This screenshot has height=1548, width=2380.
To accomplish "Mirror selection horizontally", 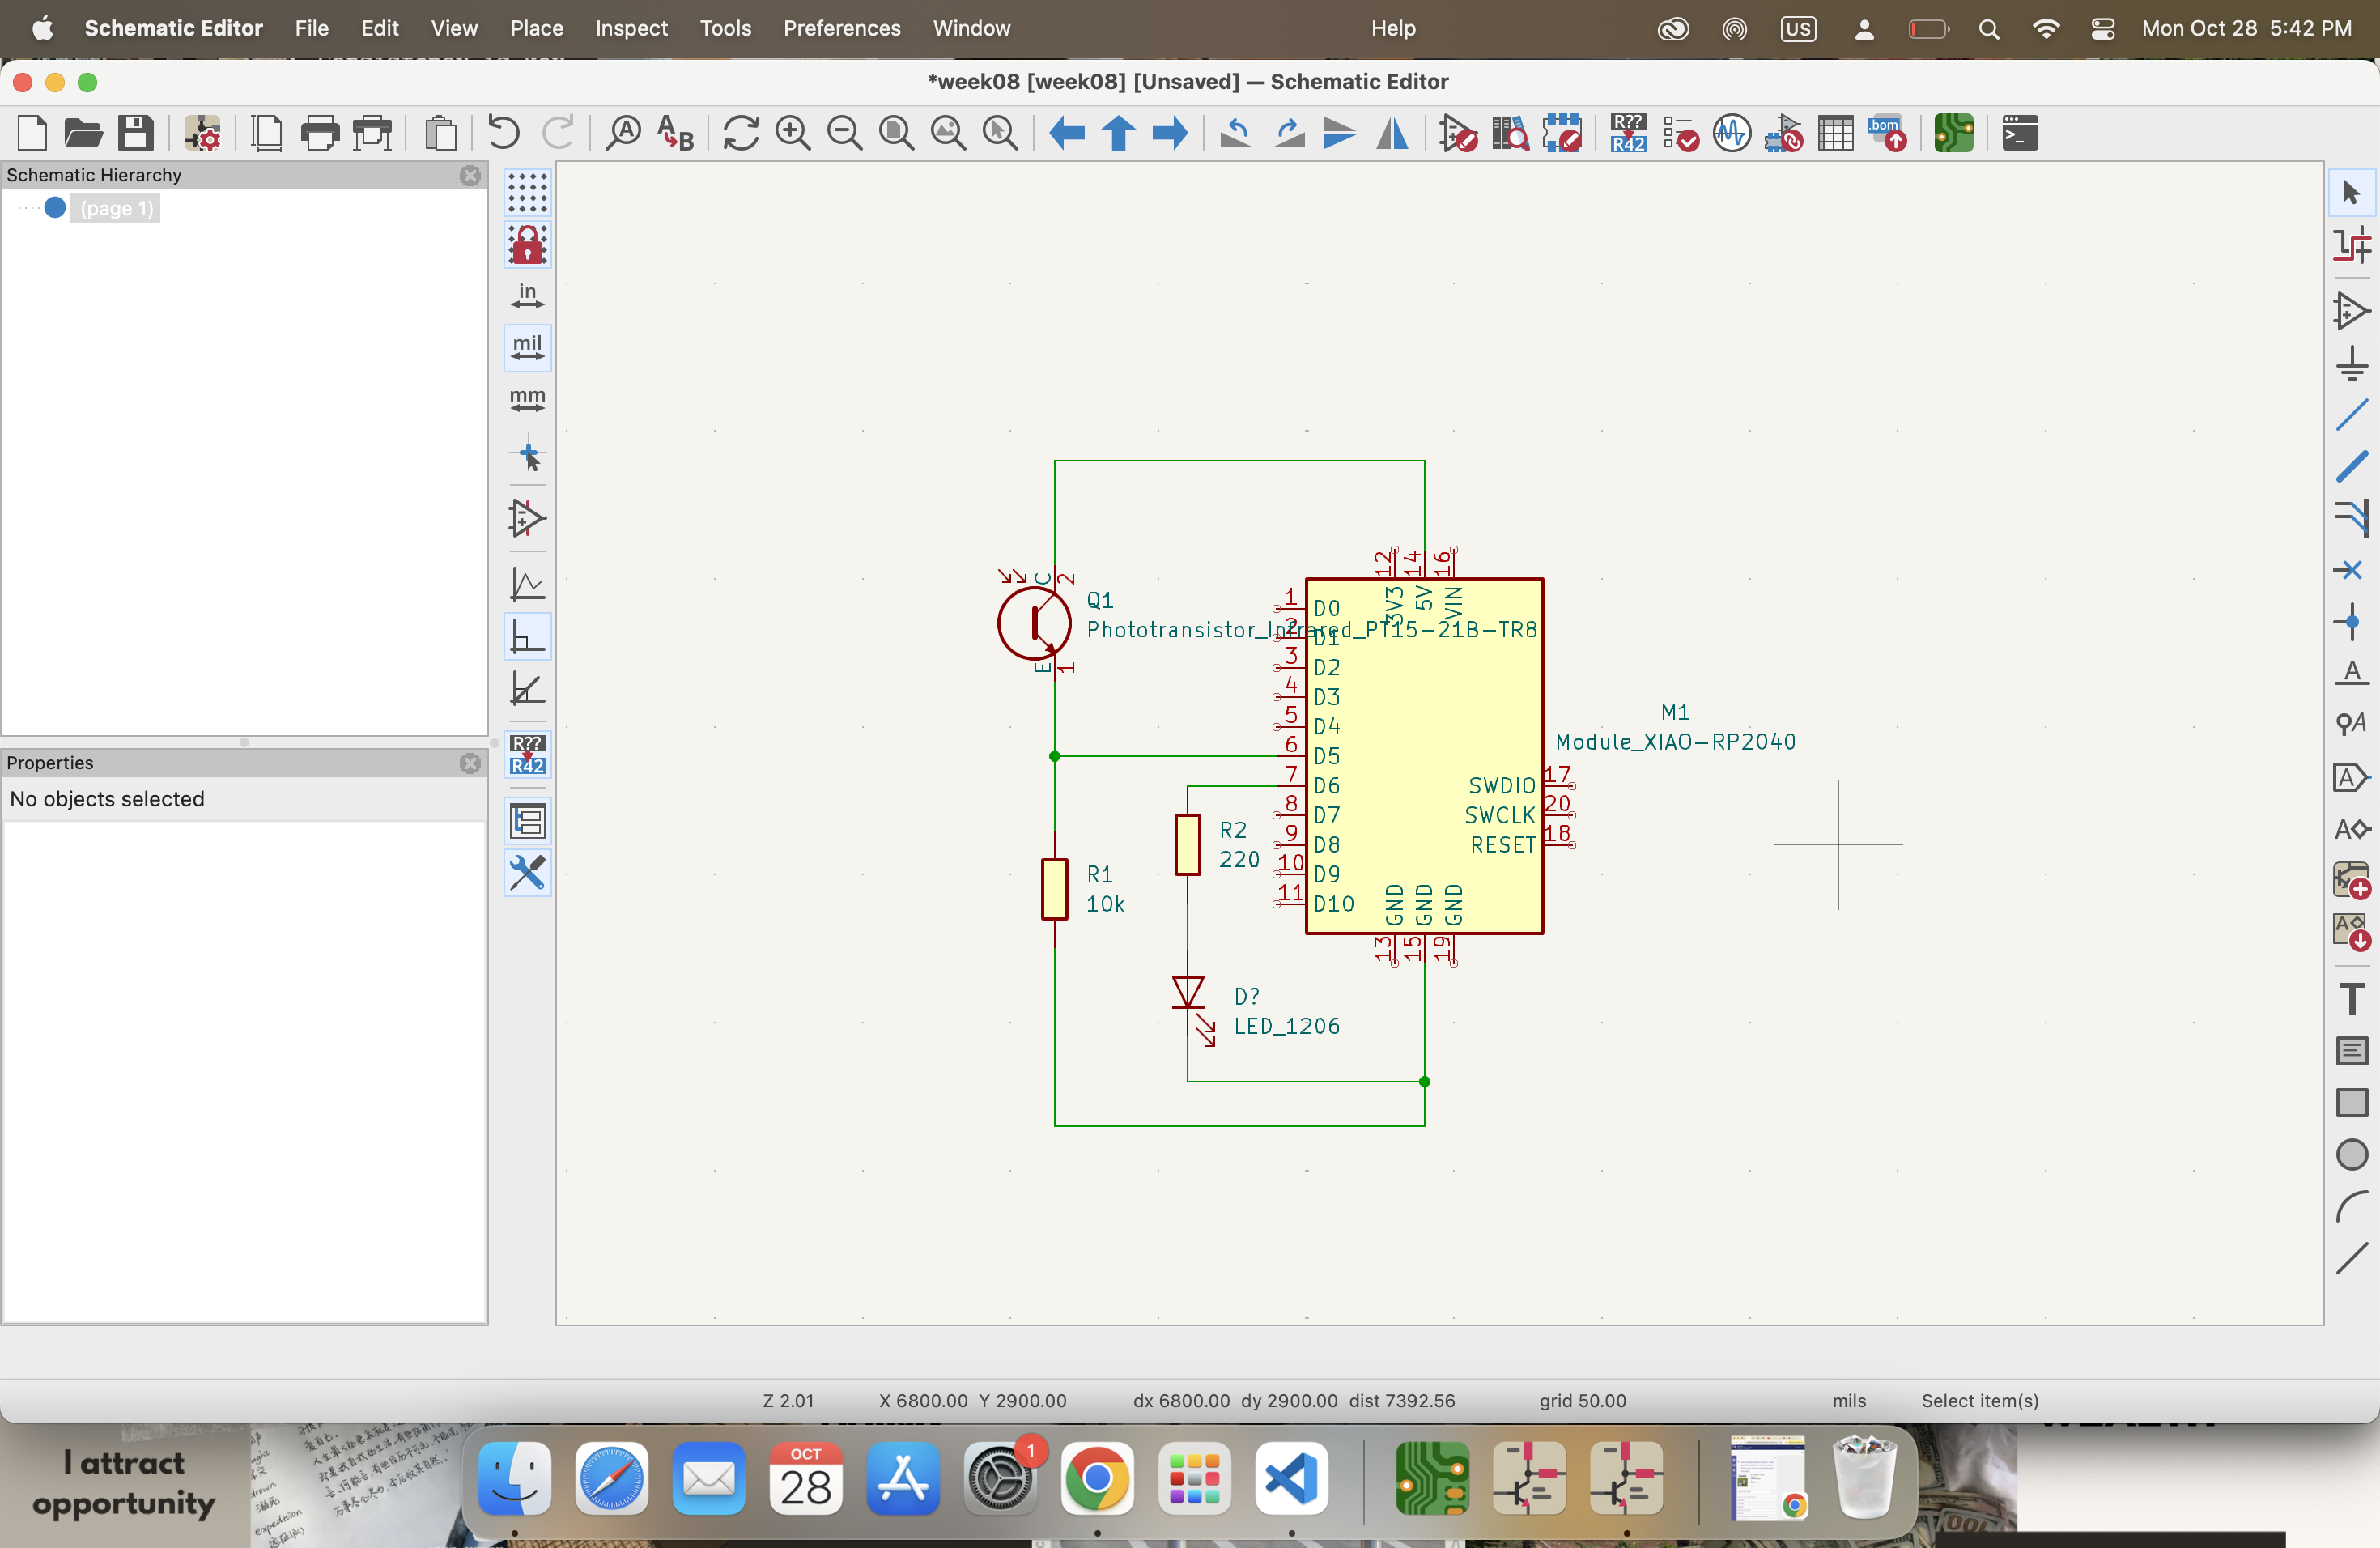I will coord(1393,133).
